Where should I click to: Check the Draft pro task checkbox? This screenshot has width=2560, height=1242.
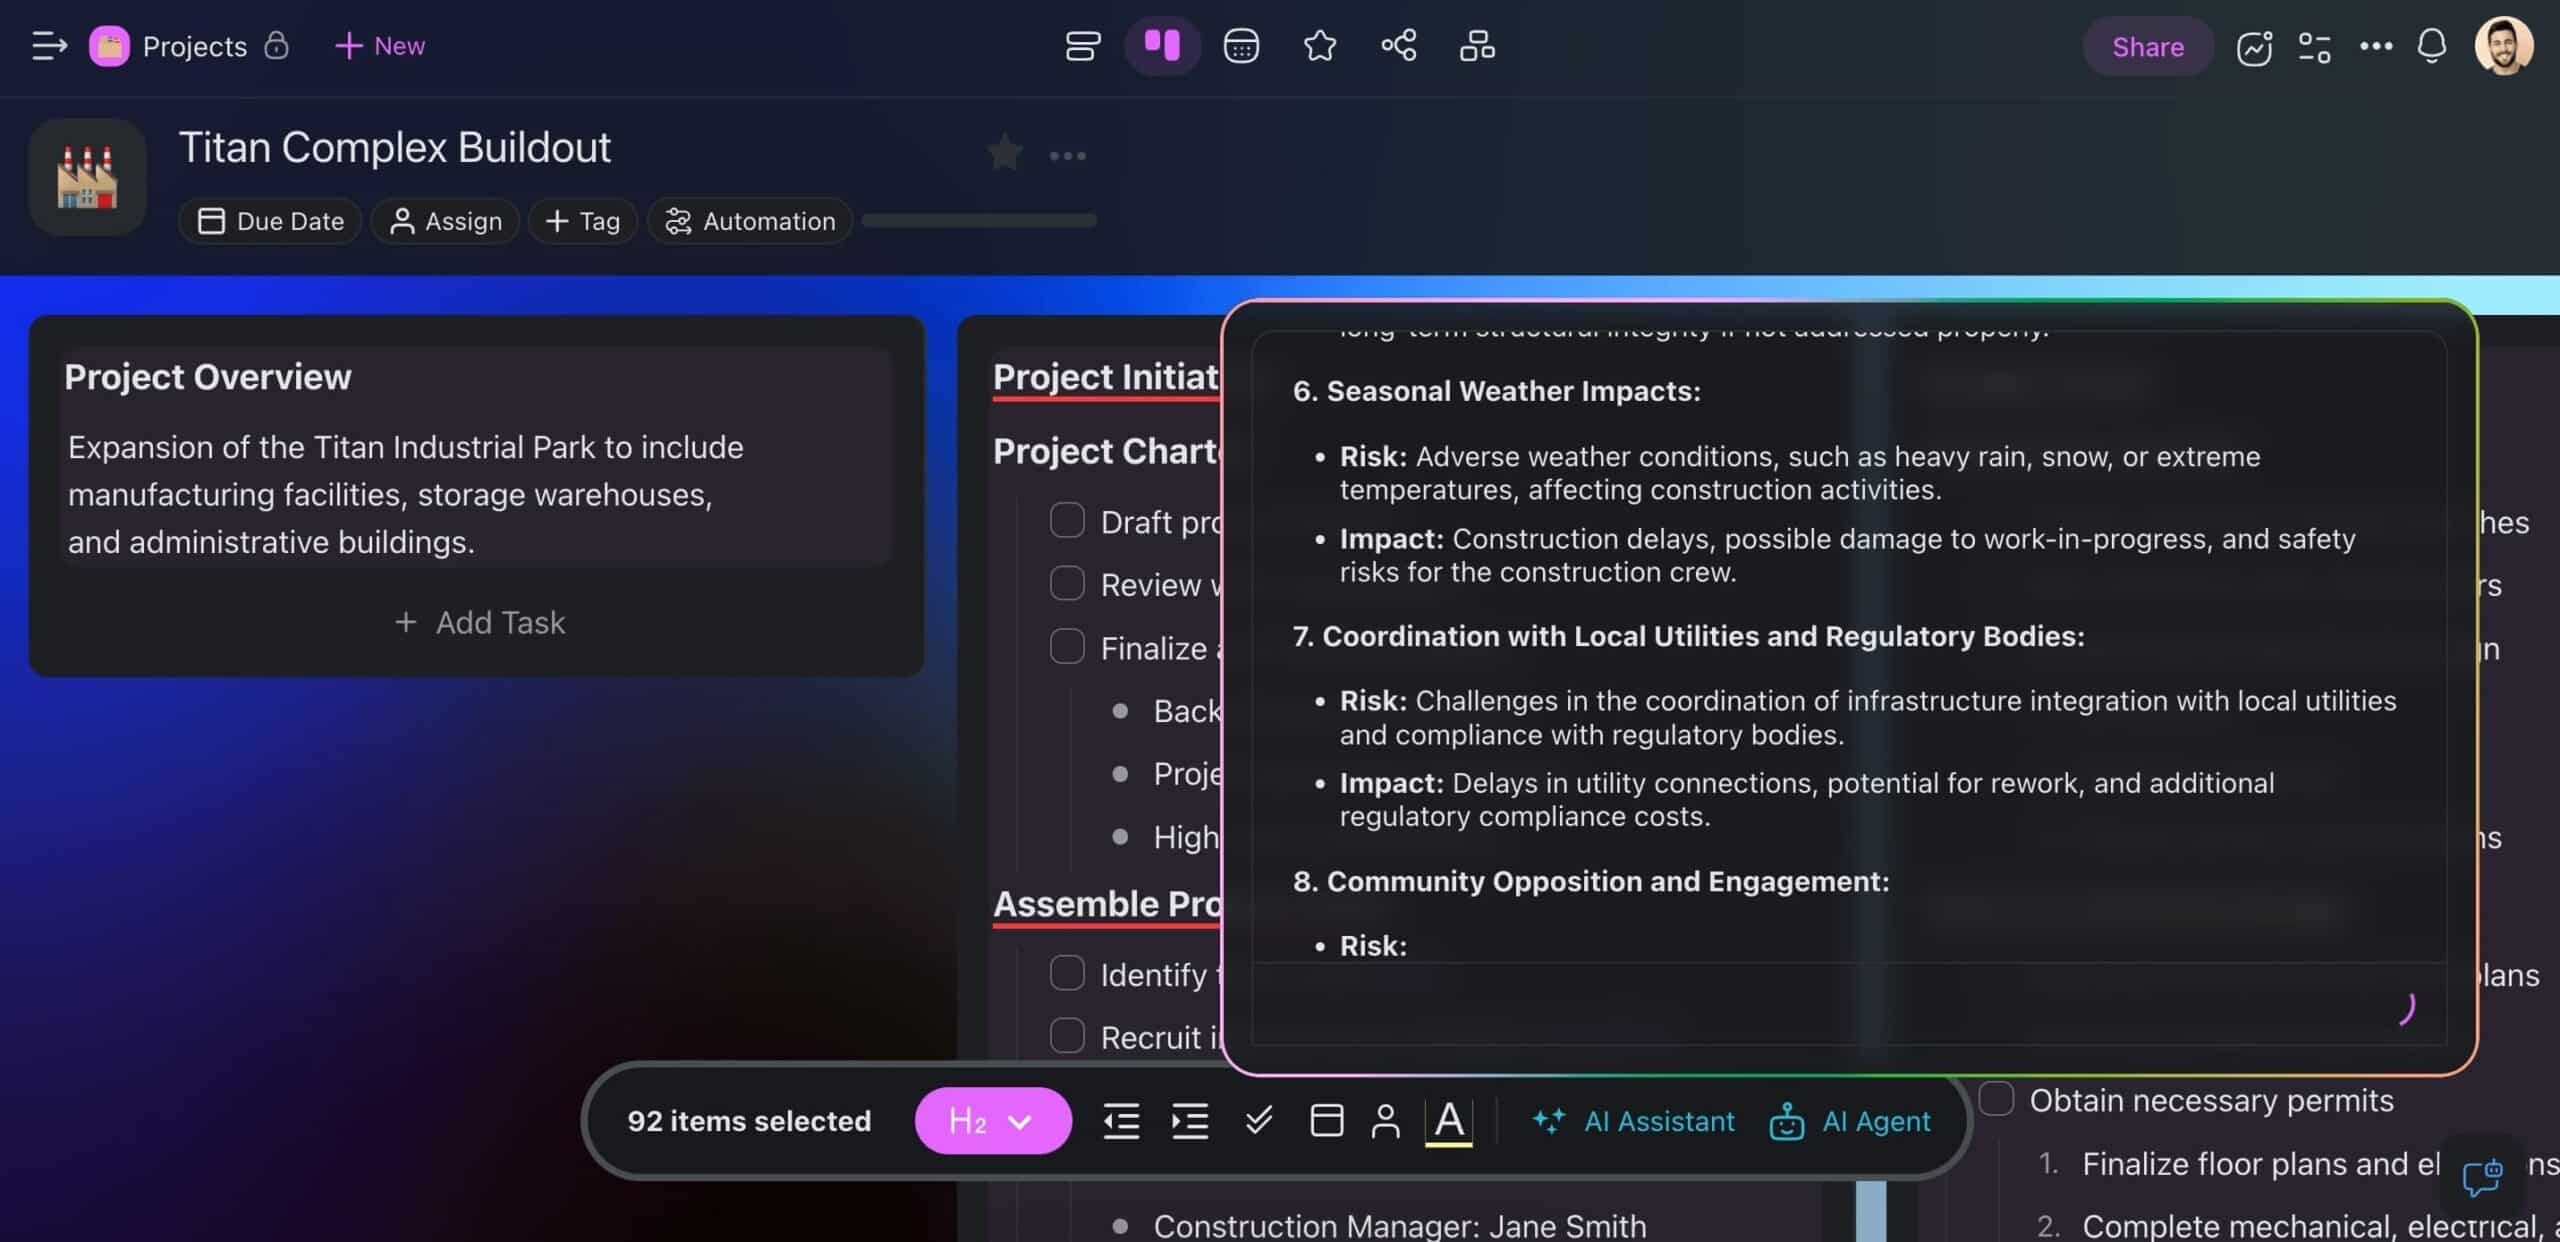tap(1067, 521)
